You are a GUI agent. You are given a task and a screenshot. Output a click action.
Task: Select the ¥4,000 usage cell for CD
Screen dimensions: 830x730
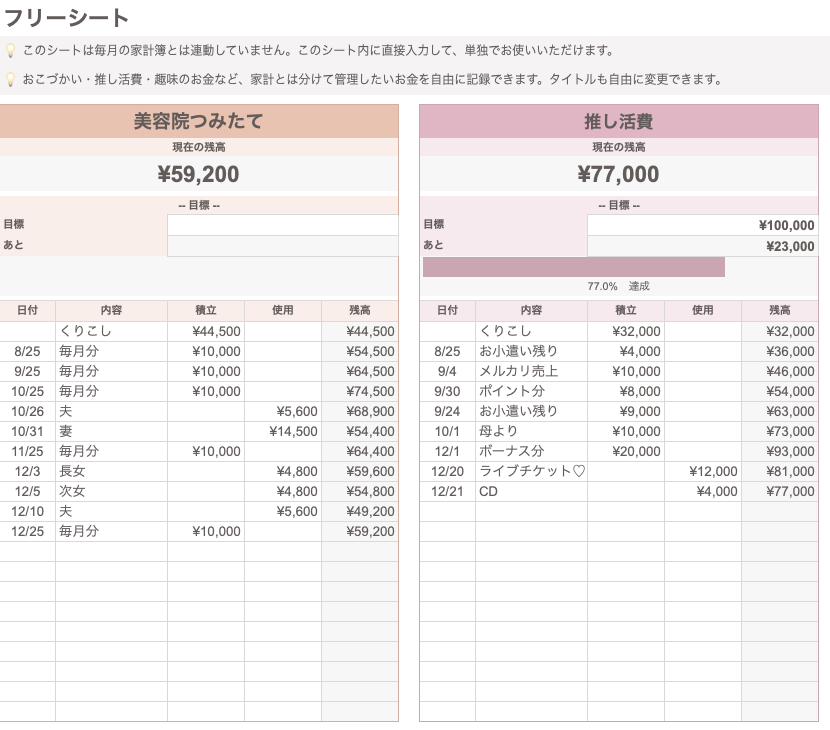pyautogui.click(x=702, y=491)
